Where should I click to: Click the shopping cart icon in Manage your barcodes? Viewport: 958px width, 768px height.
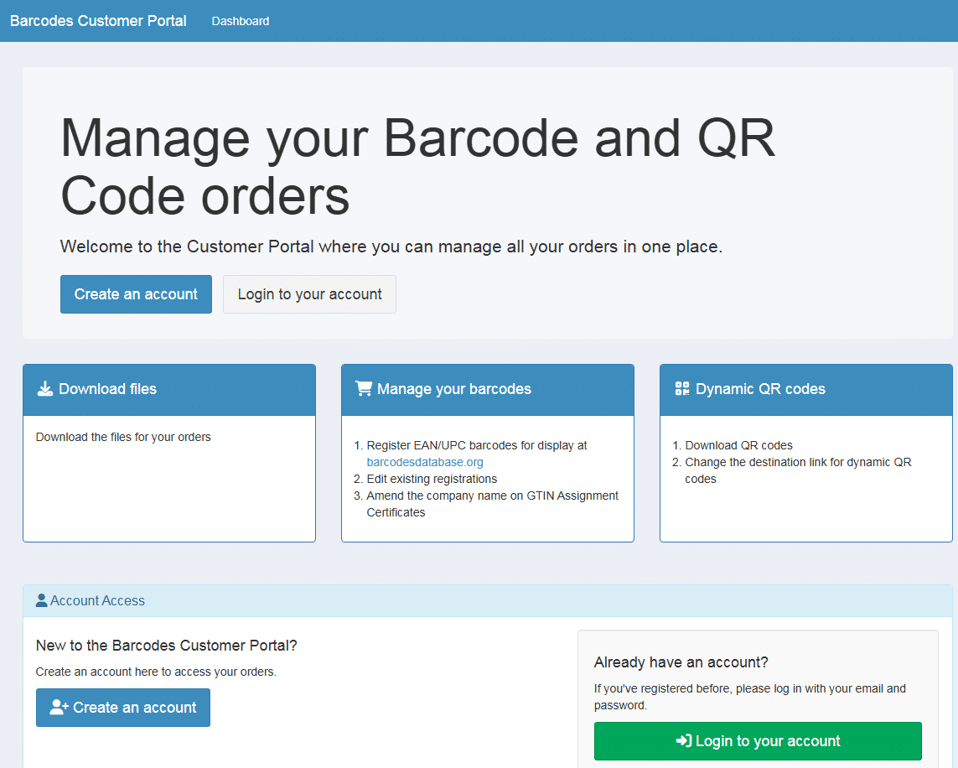point(364,389)
